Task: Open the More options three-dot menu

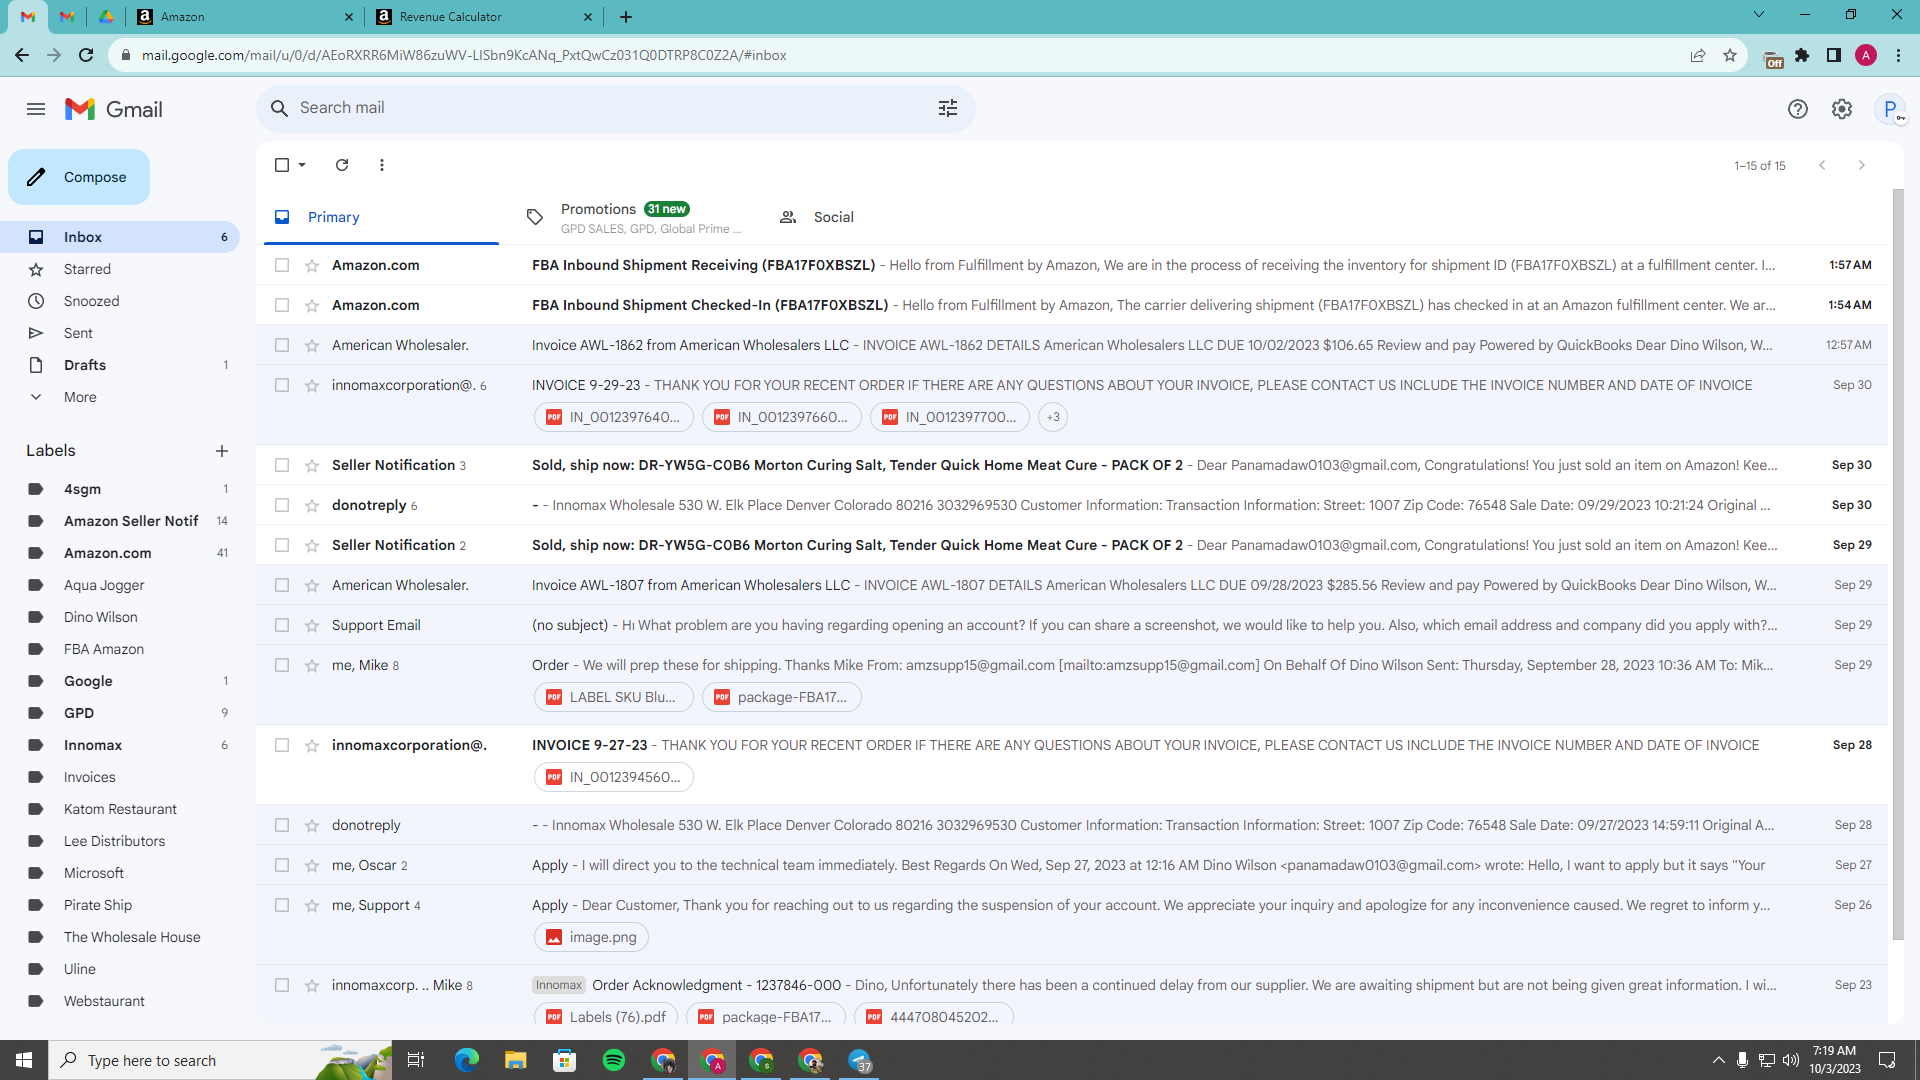Action: click(x=382, y=165)
